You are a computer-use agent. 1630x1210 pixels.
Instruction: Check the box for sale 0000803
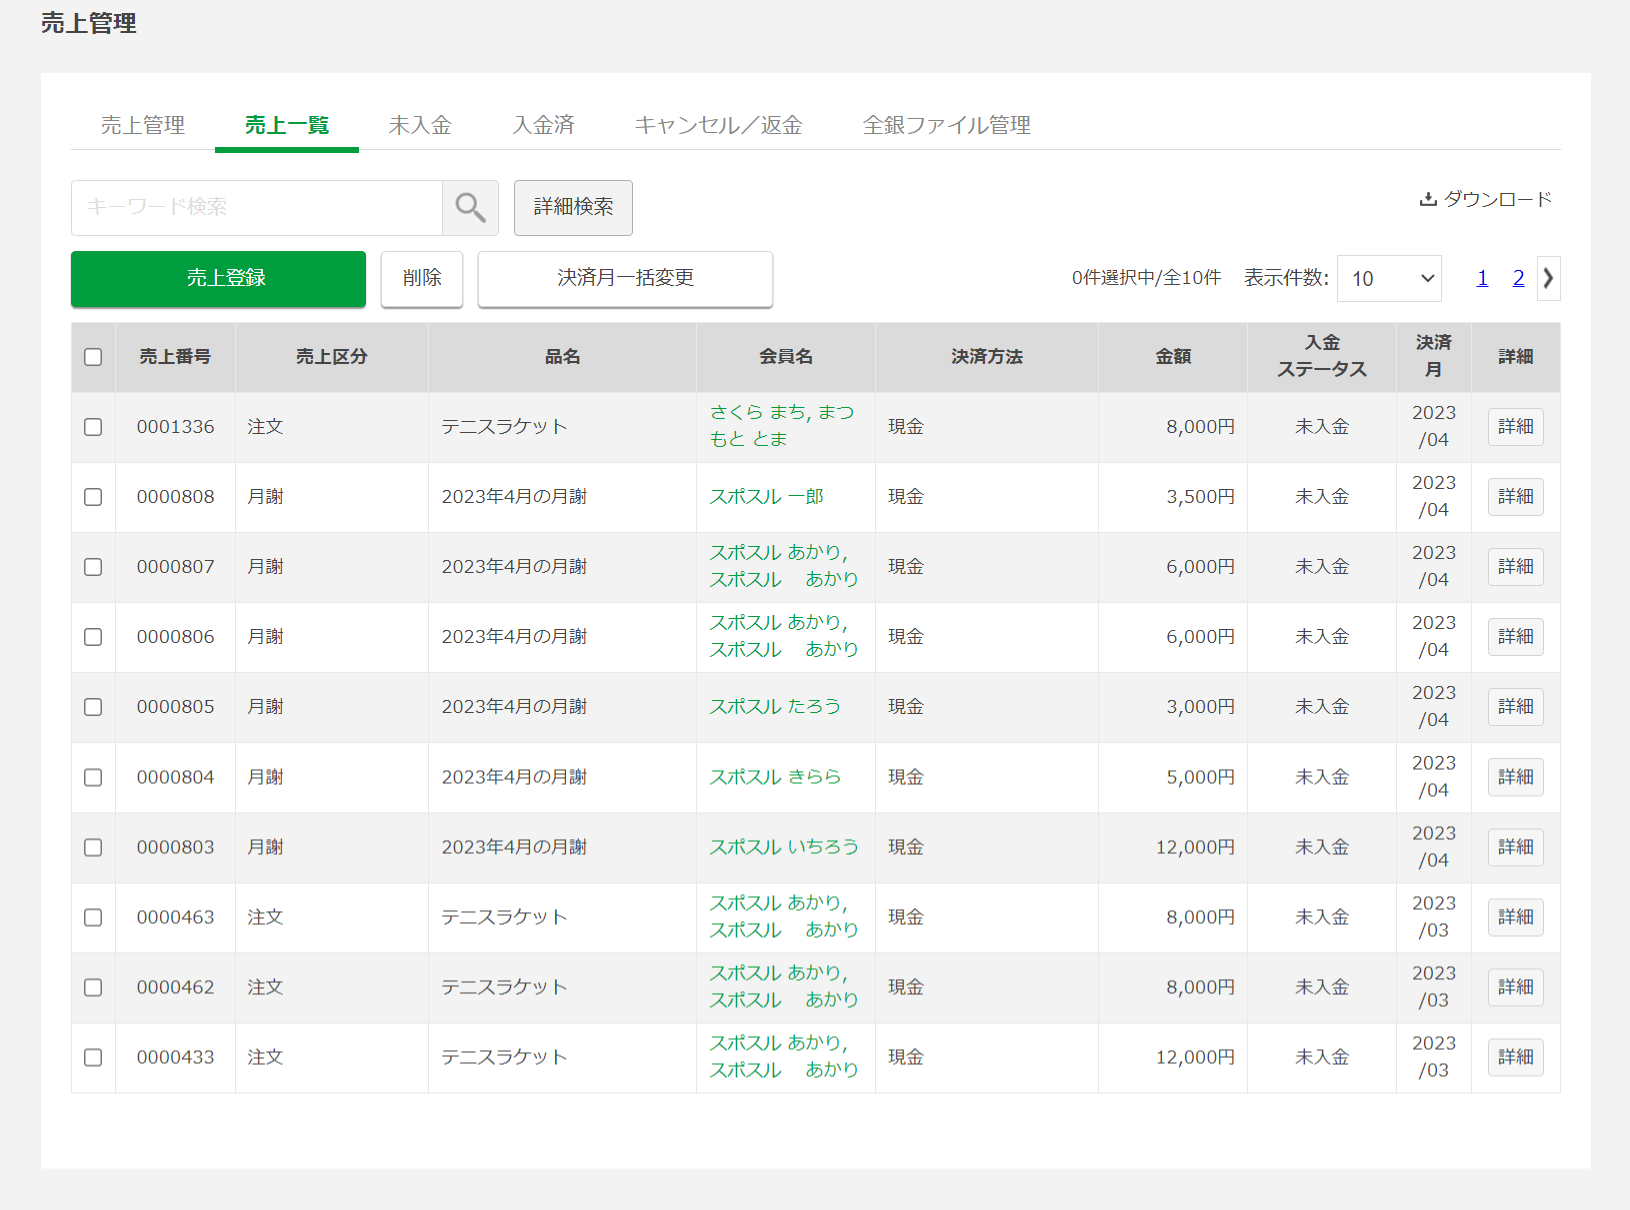point(93,847)
